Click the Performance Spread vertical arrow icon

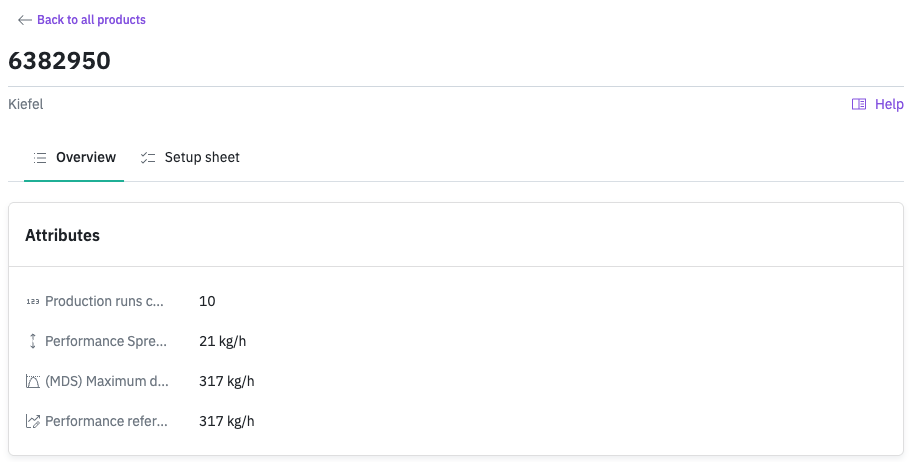tap(33, 342)
